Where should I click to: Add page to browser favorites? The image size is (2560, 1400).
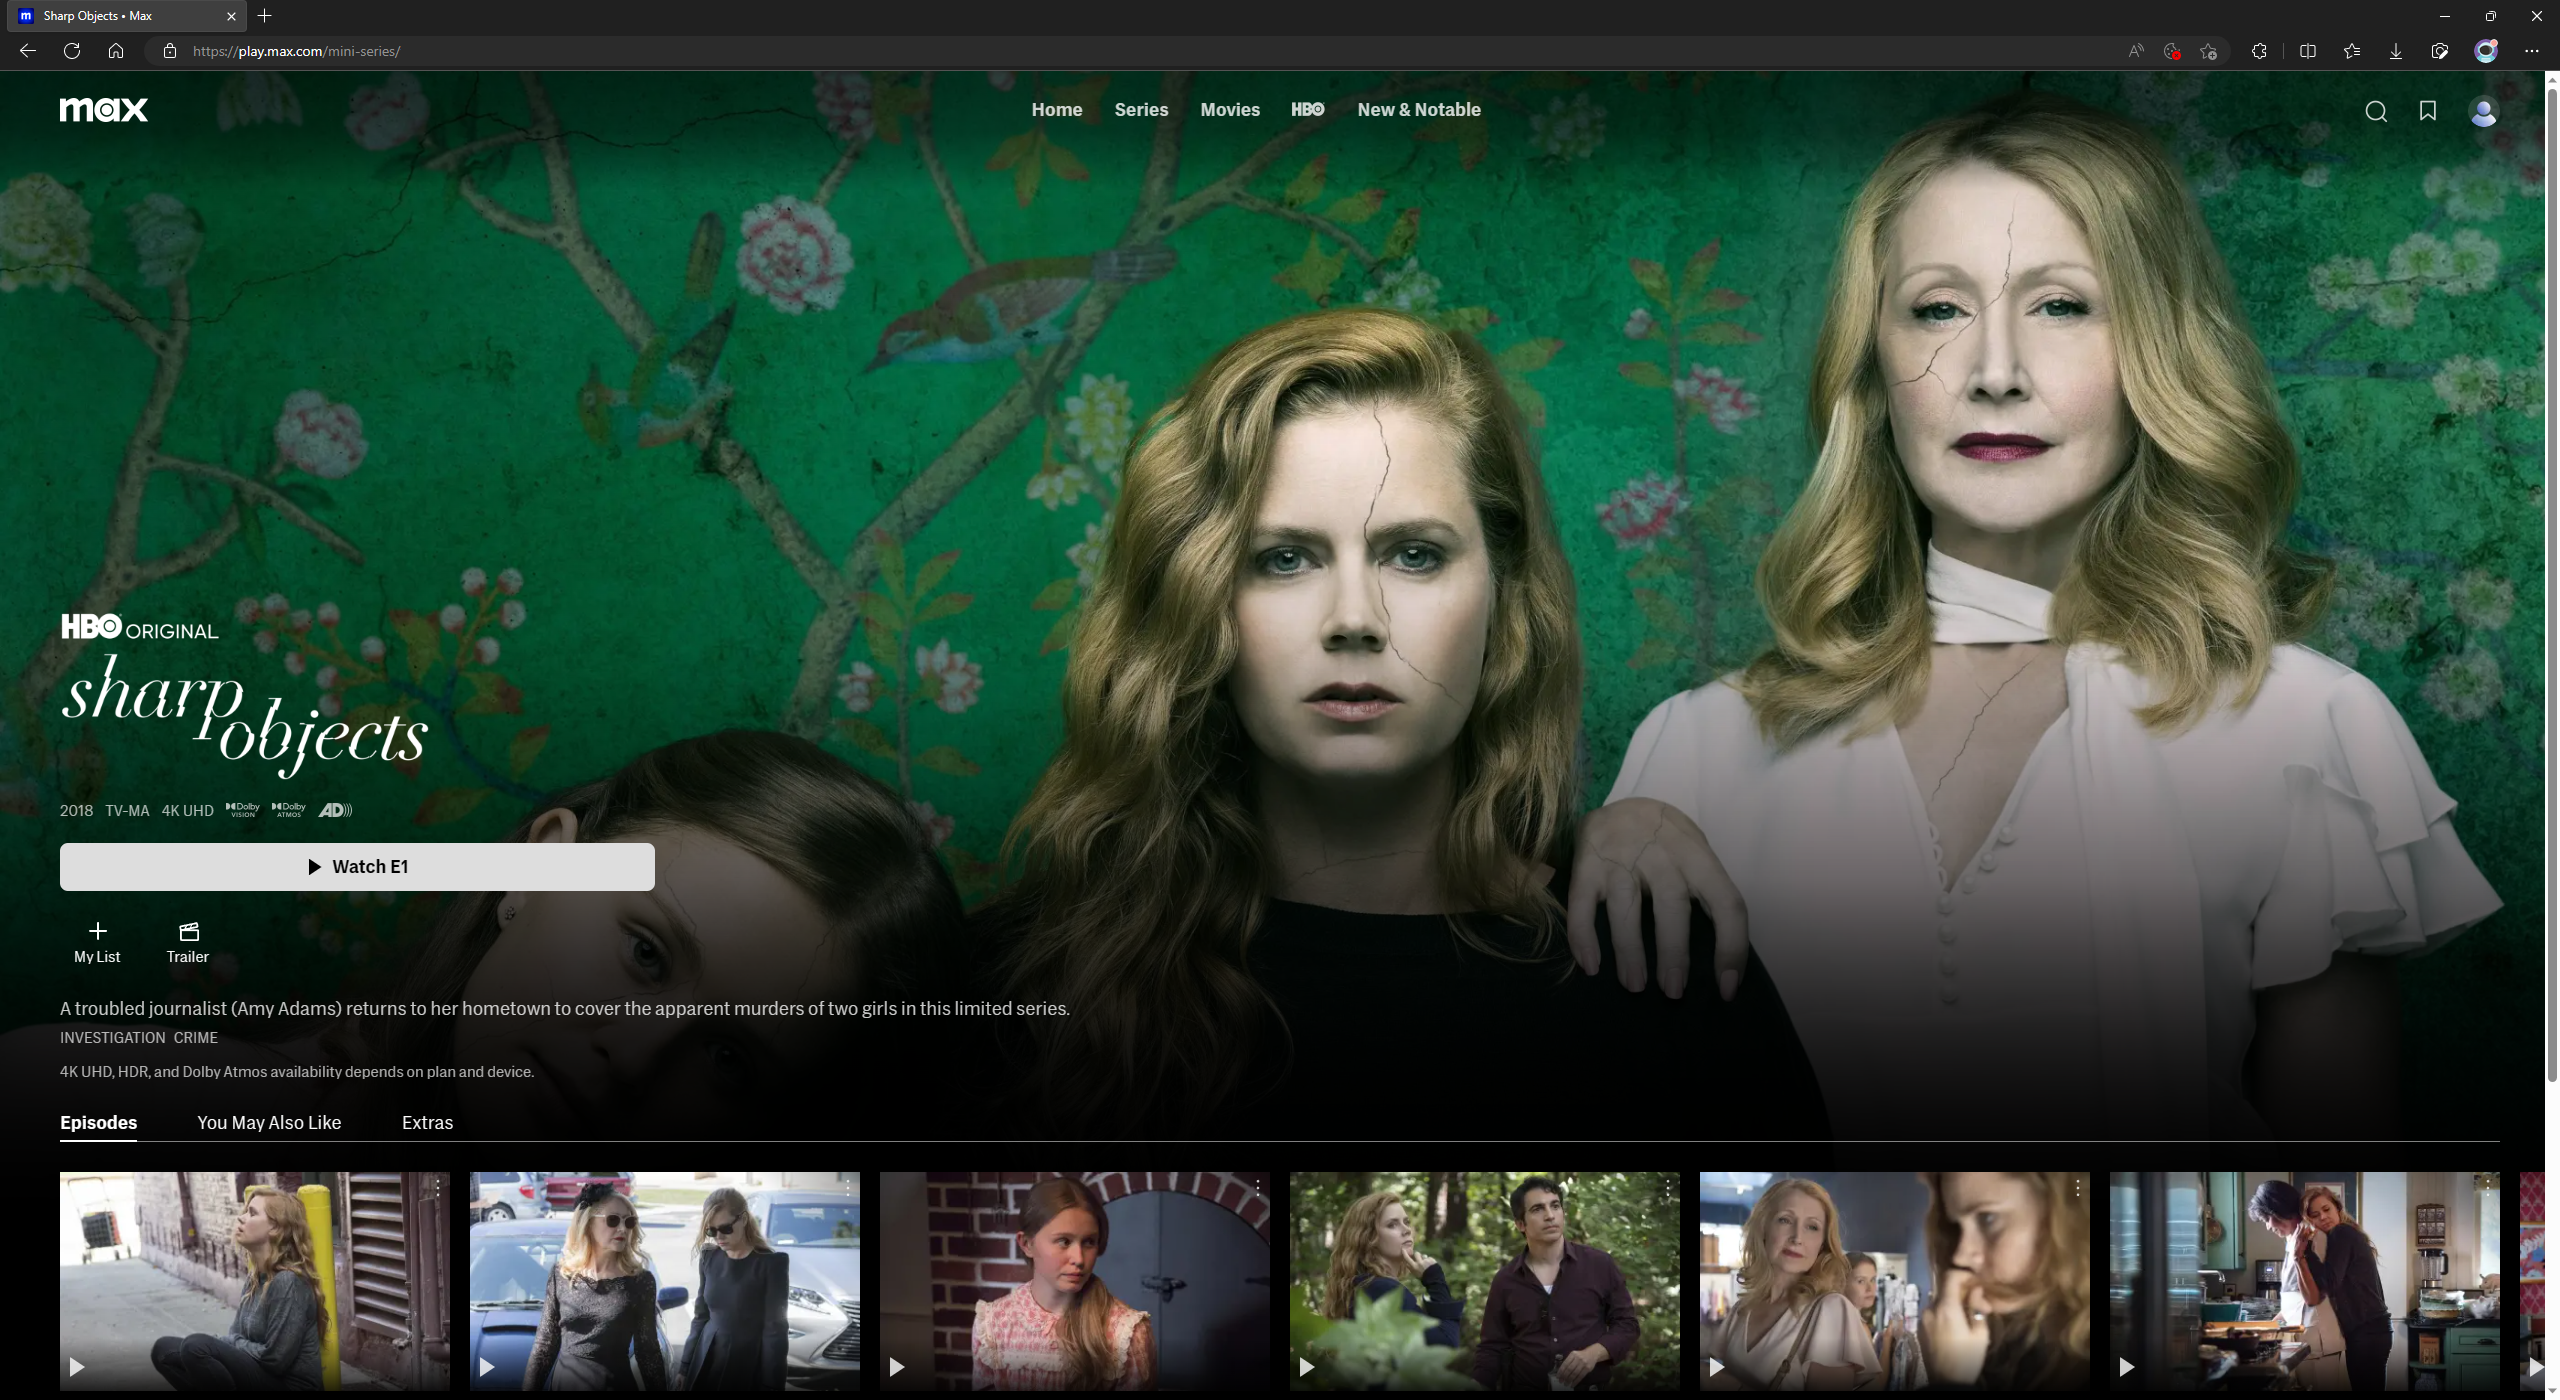click(x=2209, y=51)
